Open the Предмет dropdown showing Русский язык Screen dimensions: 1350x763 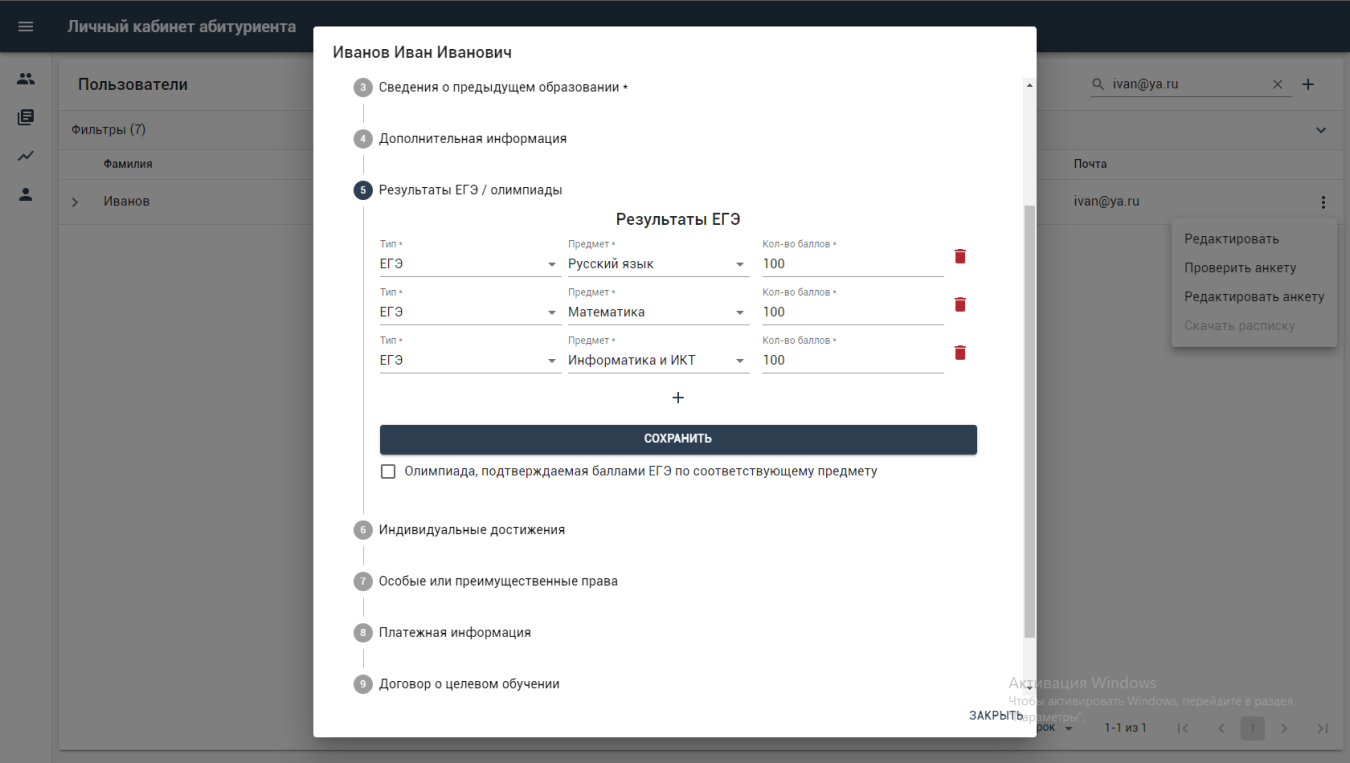(x=658, y=264)
